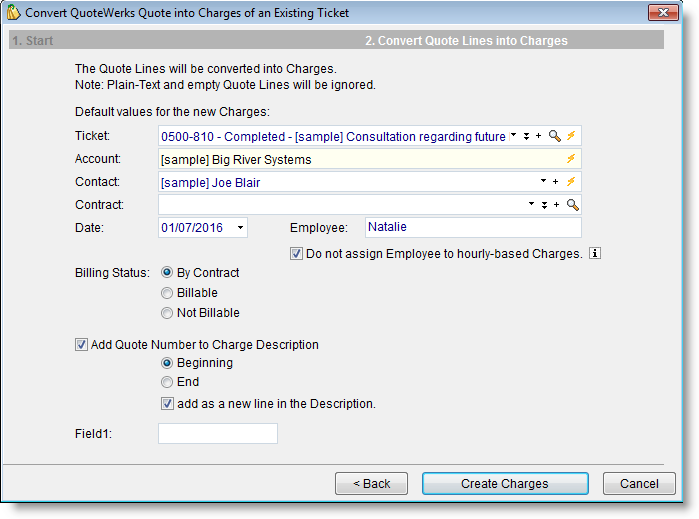Select the Not Billable radio button
699x519 pixels.
[x=167, y=313]
